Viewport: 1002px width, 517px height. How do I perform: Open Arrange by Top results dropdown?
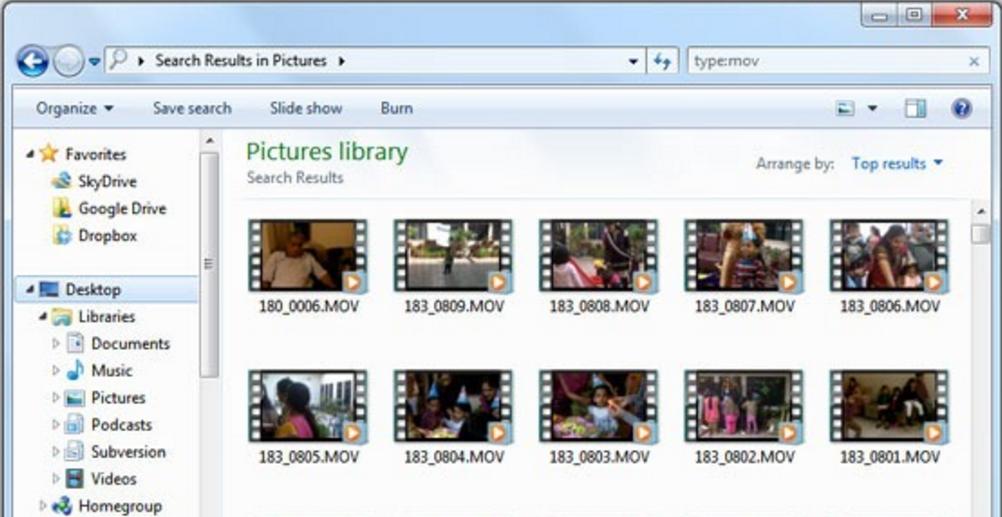click(x=897, y=164)
